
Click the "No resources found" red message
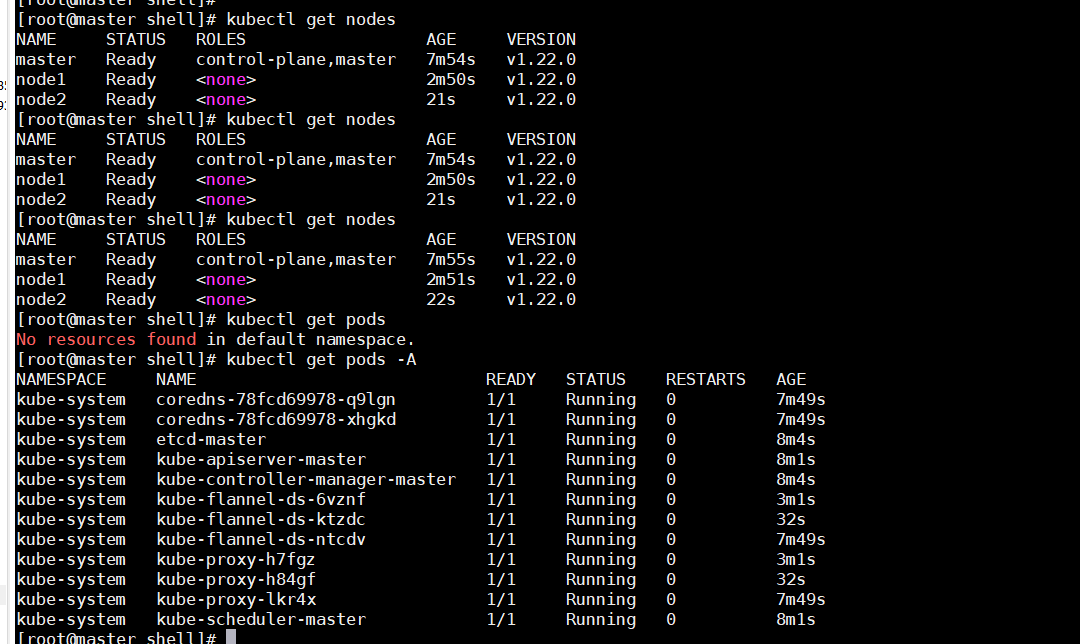(106, 340)
